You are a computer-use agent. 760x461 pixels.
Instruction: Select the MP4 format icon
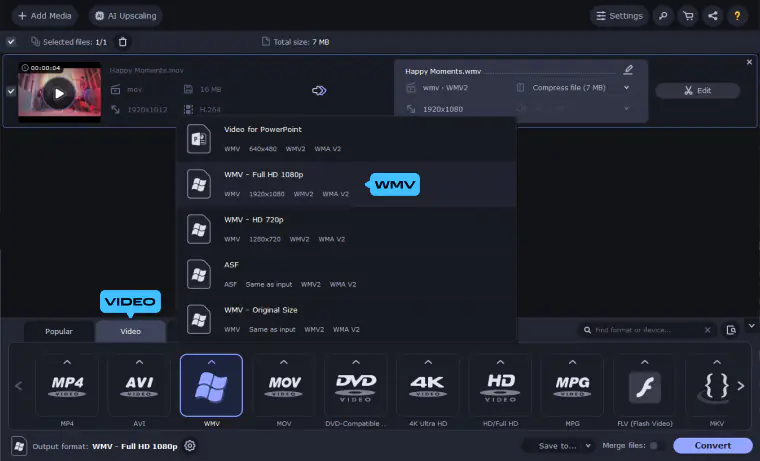tap(67, 386)
